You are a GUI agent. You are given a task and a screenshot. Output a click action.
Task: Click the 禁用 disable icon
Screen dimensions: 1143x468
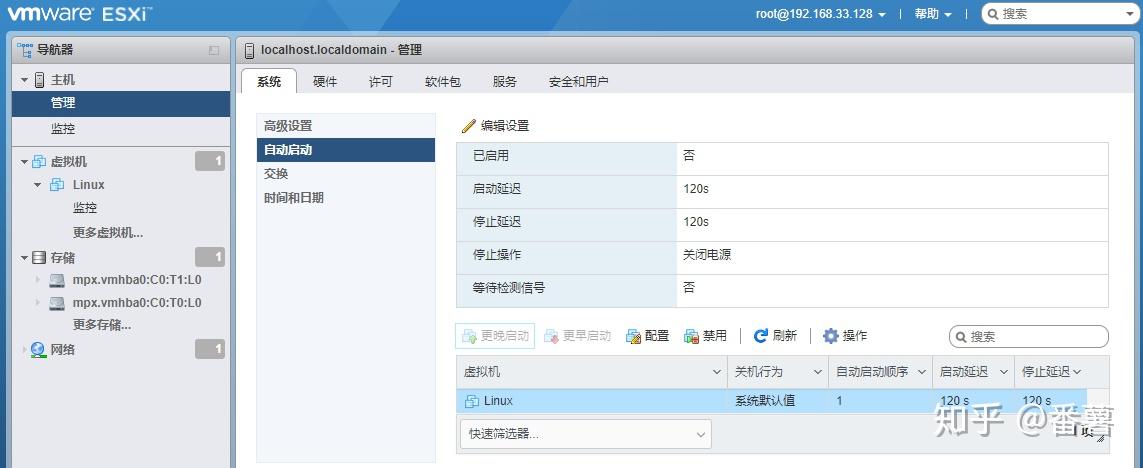pyautogui.click(x=692, y=336)
